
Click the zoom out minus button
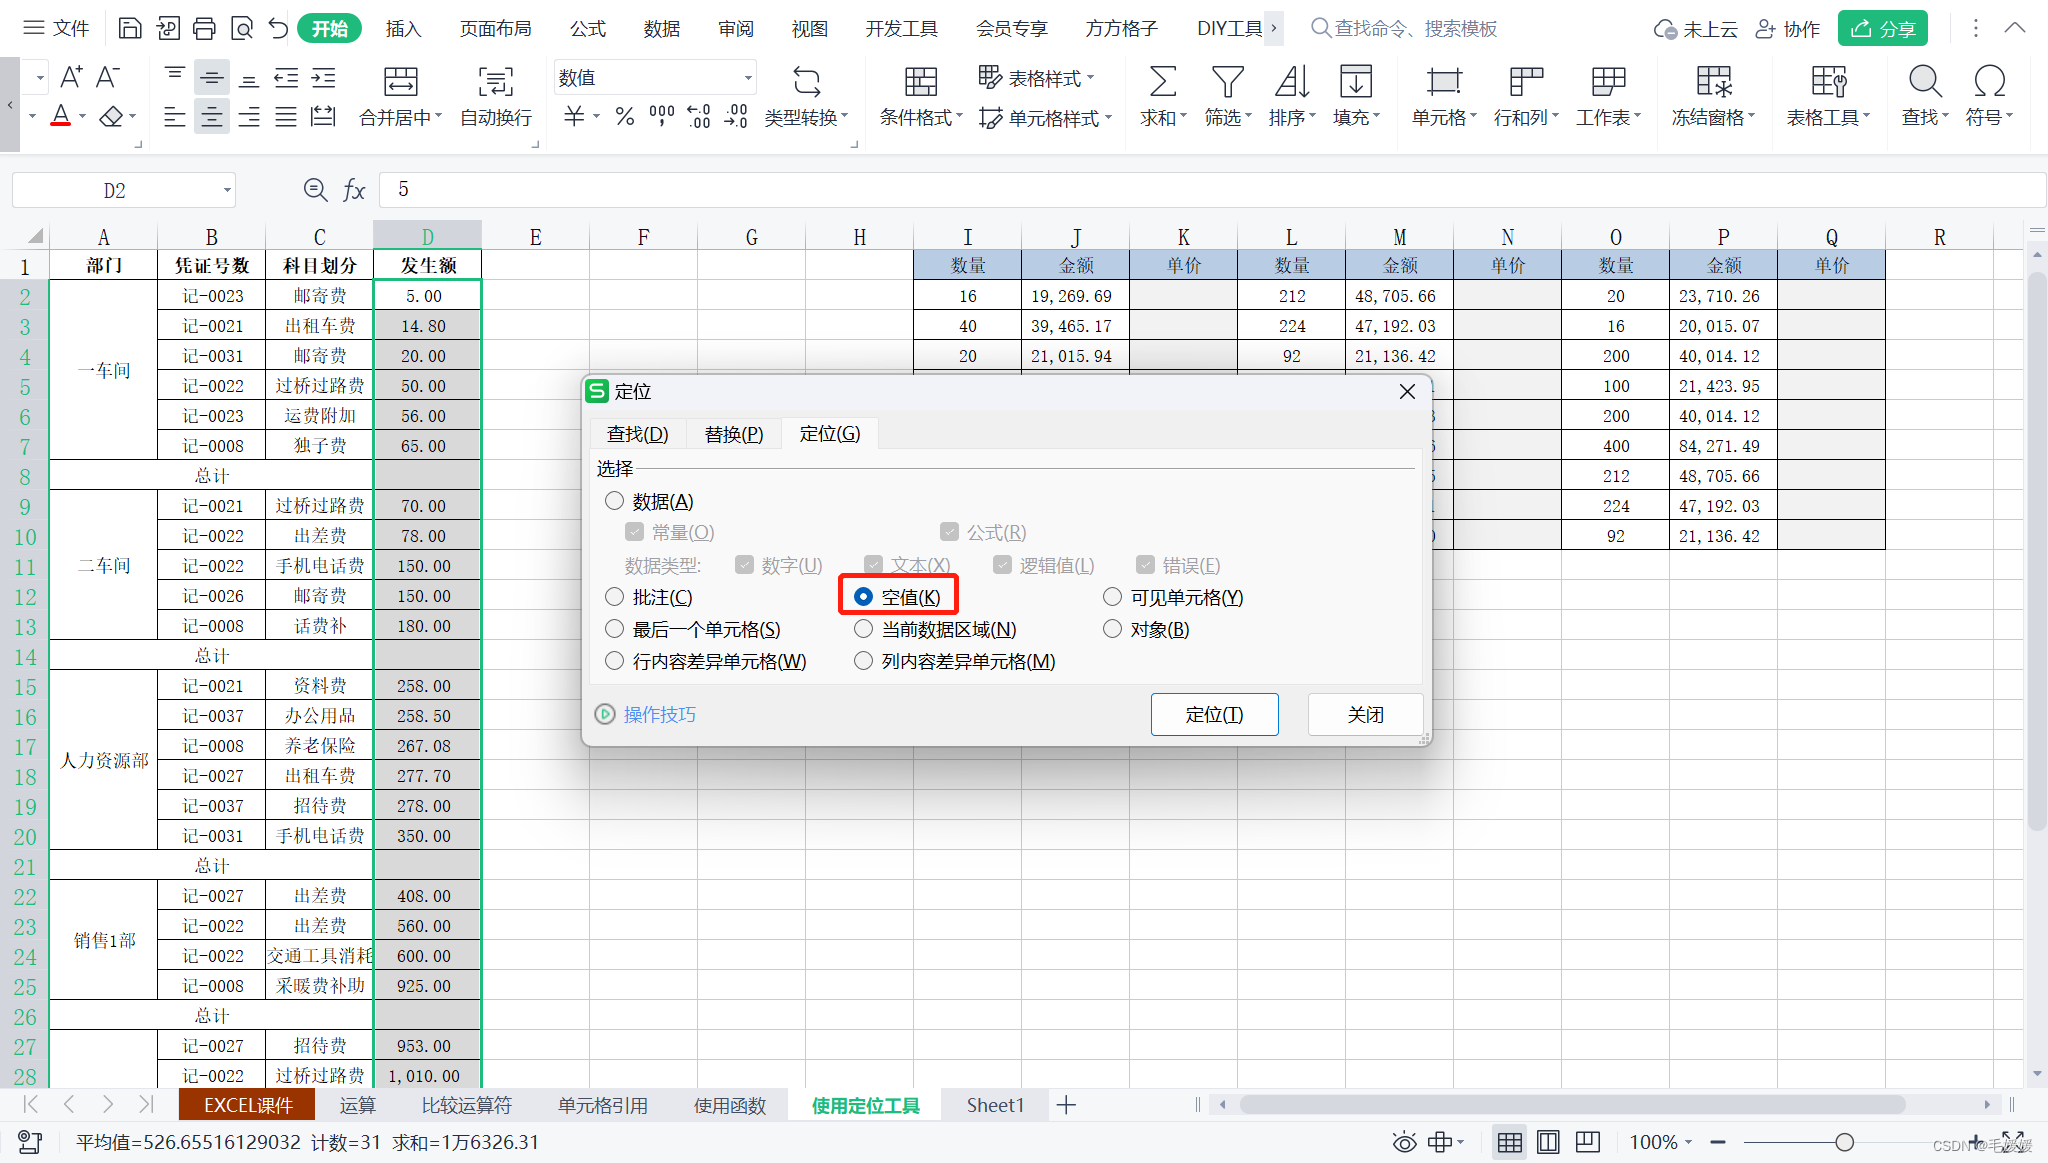(x=1718, y=1142)
